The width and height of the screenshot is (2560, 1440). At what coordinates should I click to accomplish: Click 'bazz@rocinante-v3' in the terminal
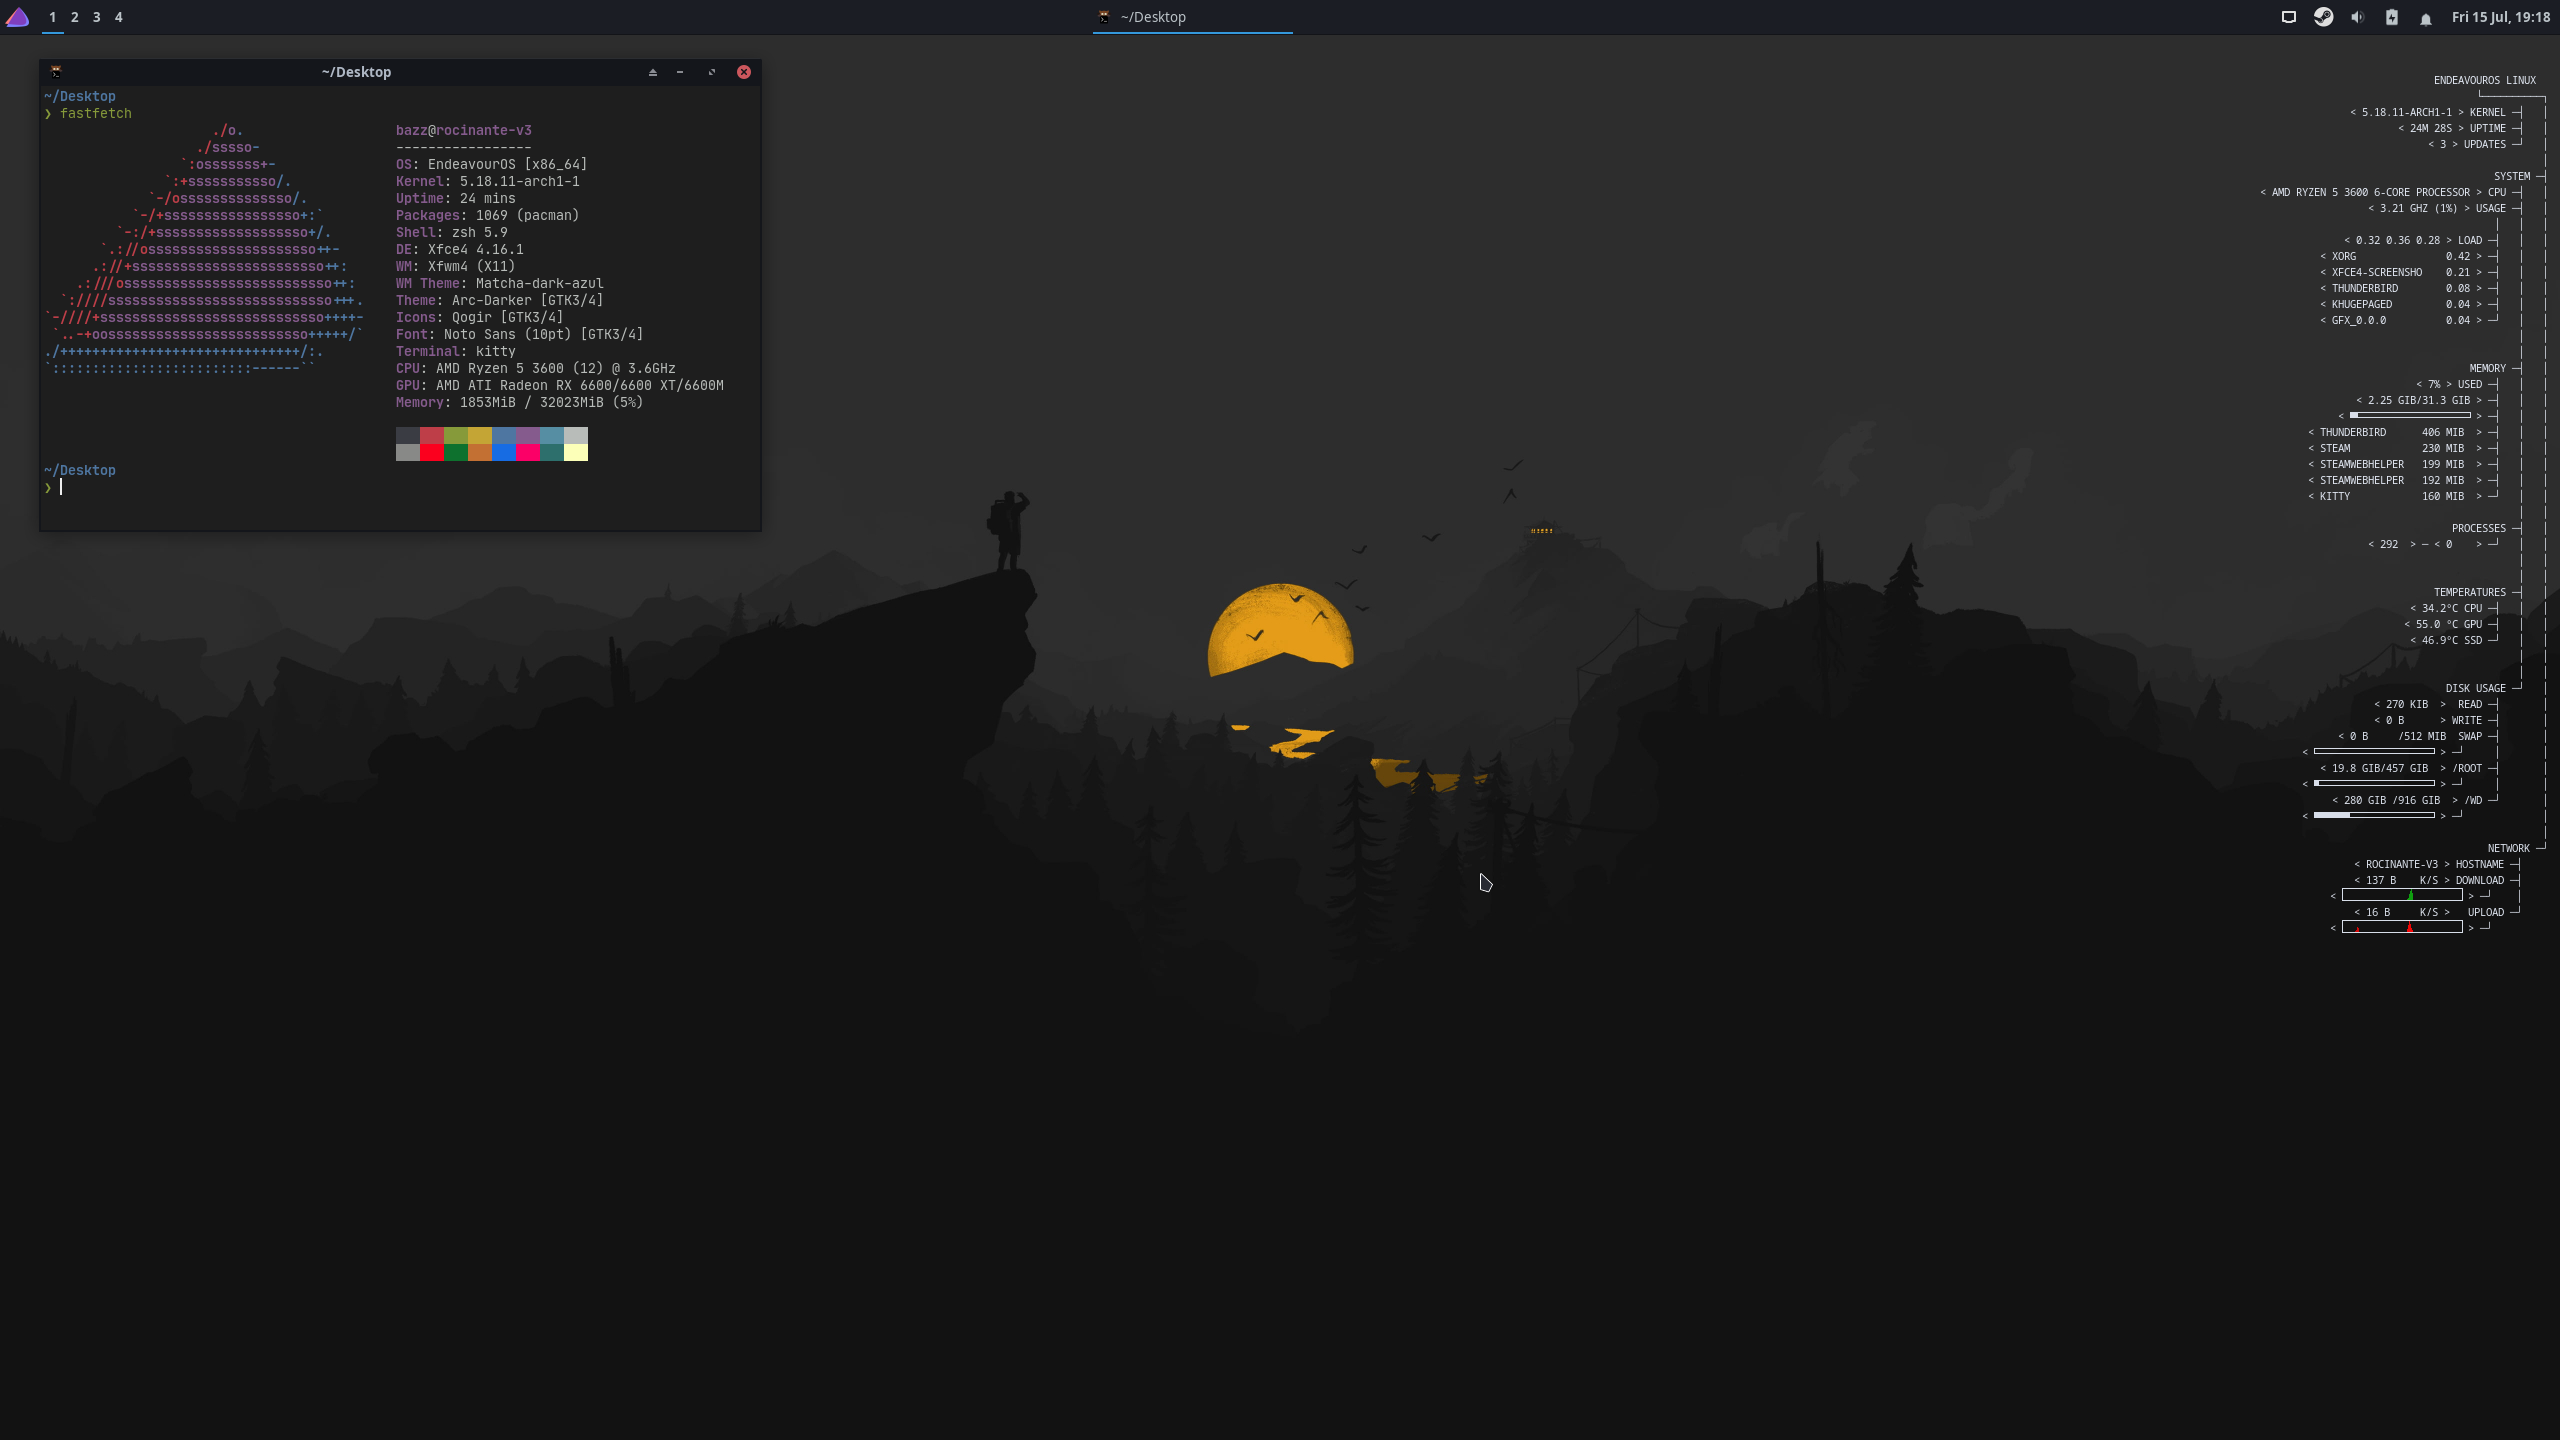(x=464, y=130)
